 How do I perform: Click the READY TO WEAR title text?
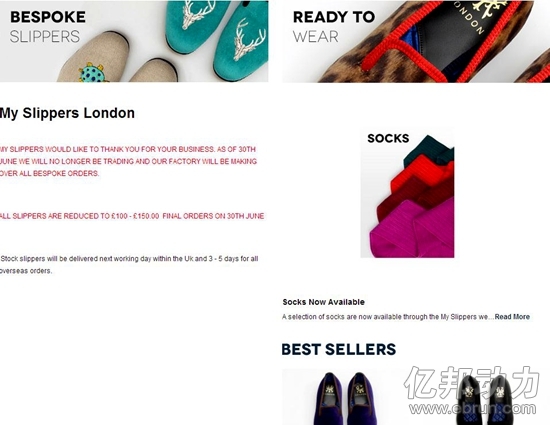(x=334, y=27)
